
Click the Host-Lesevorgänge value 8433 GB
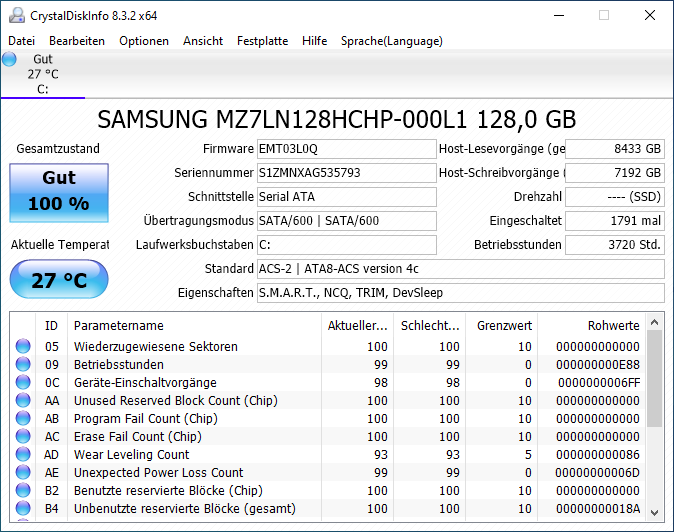point(615,149)
